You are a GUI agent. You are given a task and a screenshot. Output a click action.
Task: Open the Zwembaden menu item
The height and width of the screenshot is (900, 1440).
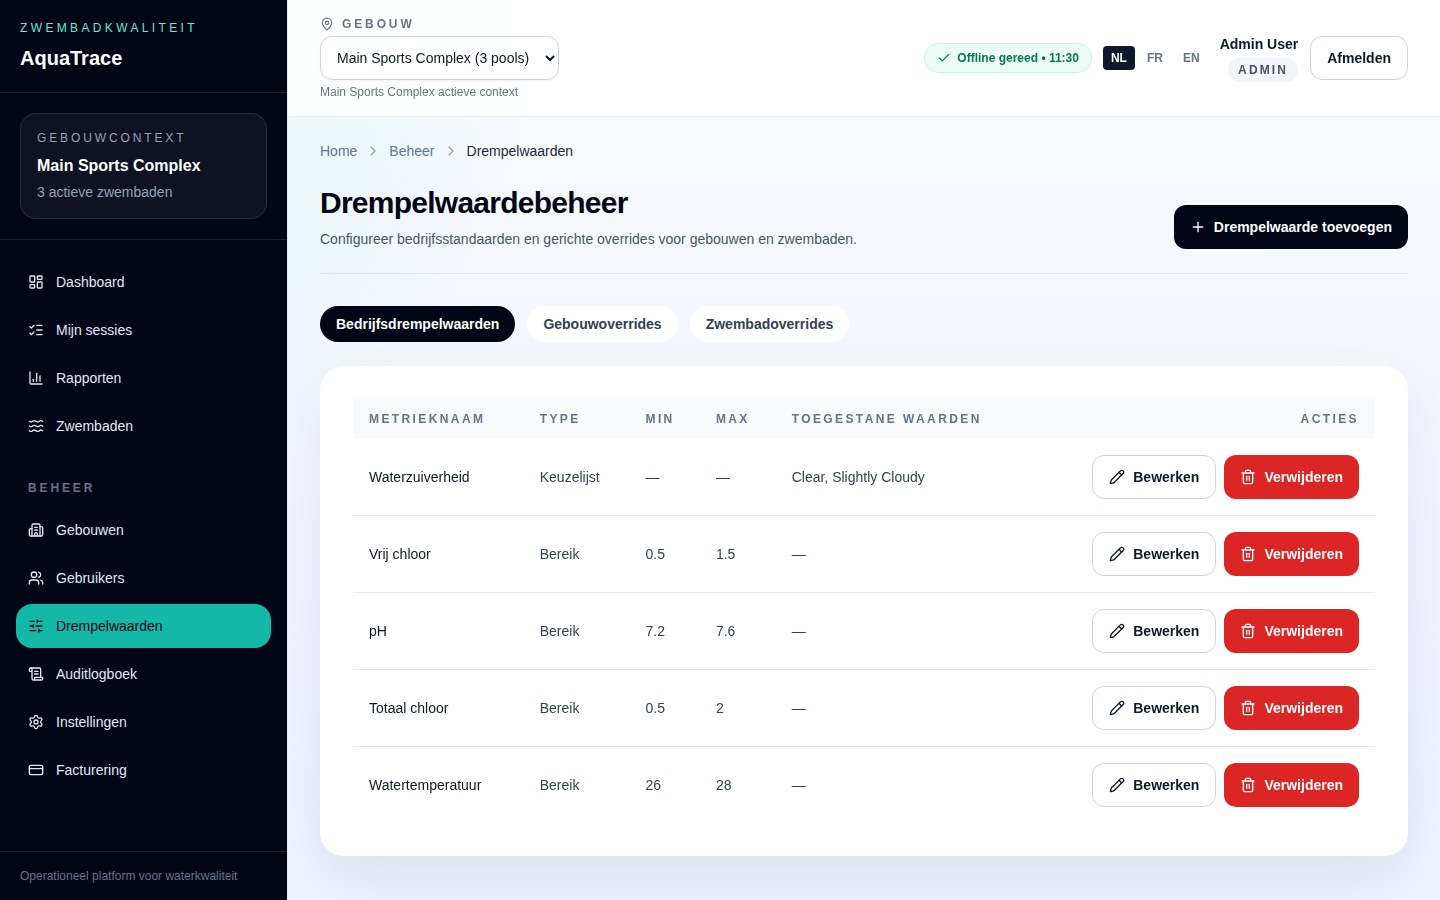tap(143, 426)
